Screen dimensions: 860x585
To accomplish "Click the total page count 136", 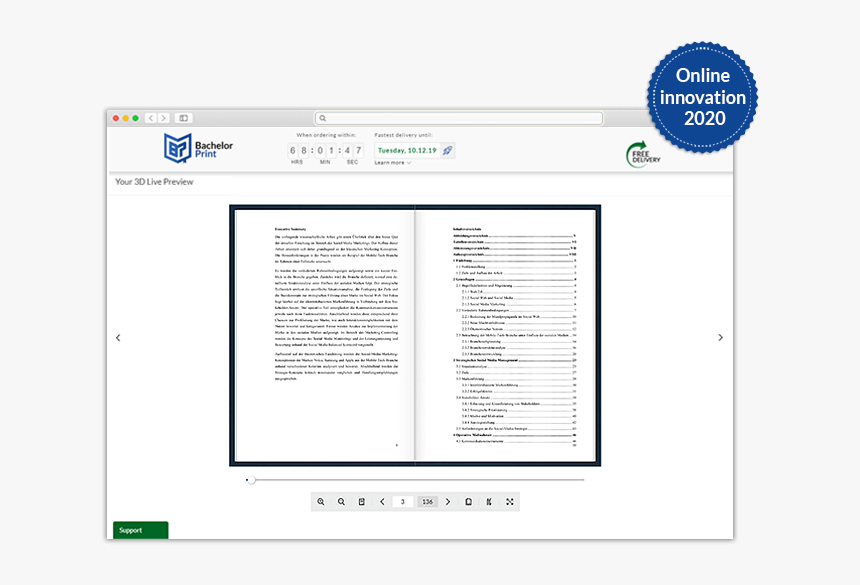I will [427, 502].
